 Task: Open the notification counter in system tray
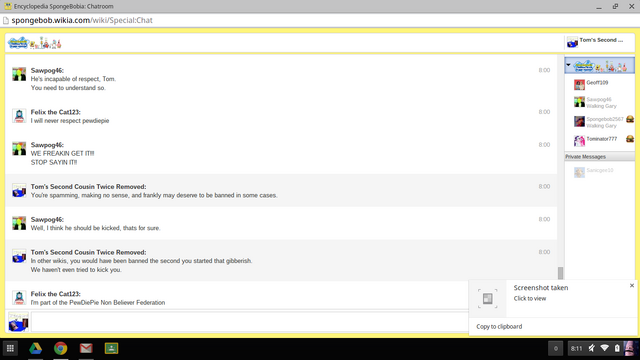tap(555, 348)
